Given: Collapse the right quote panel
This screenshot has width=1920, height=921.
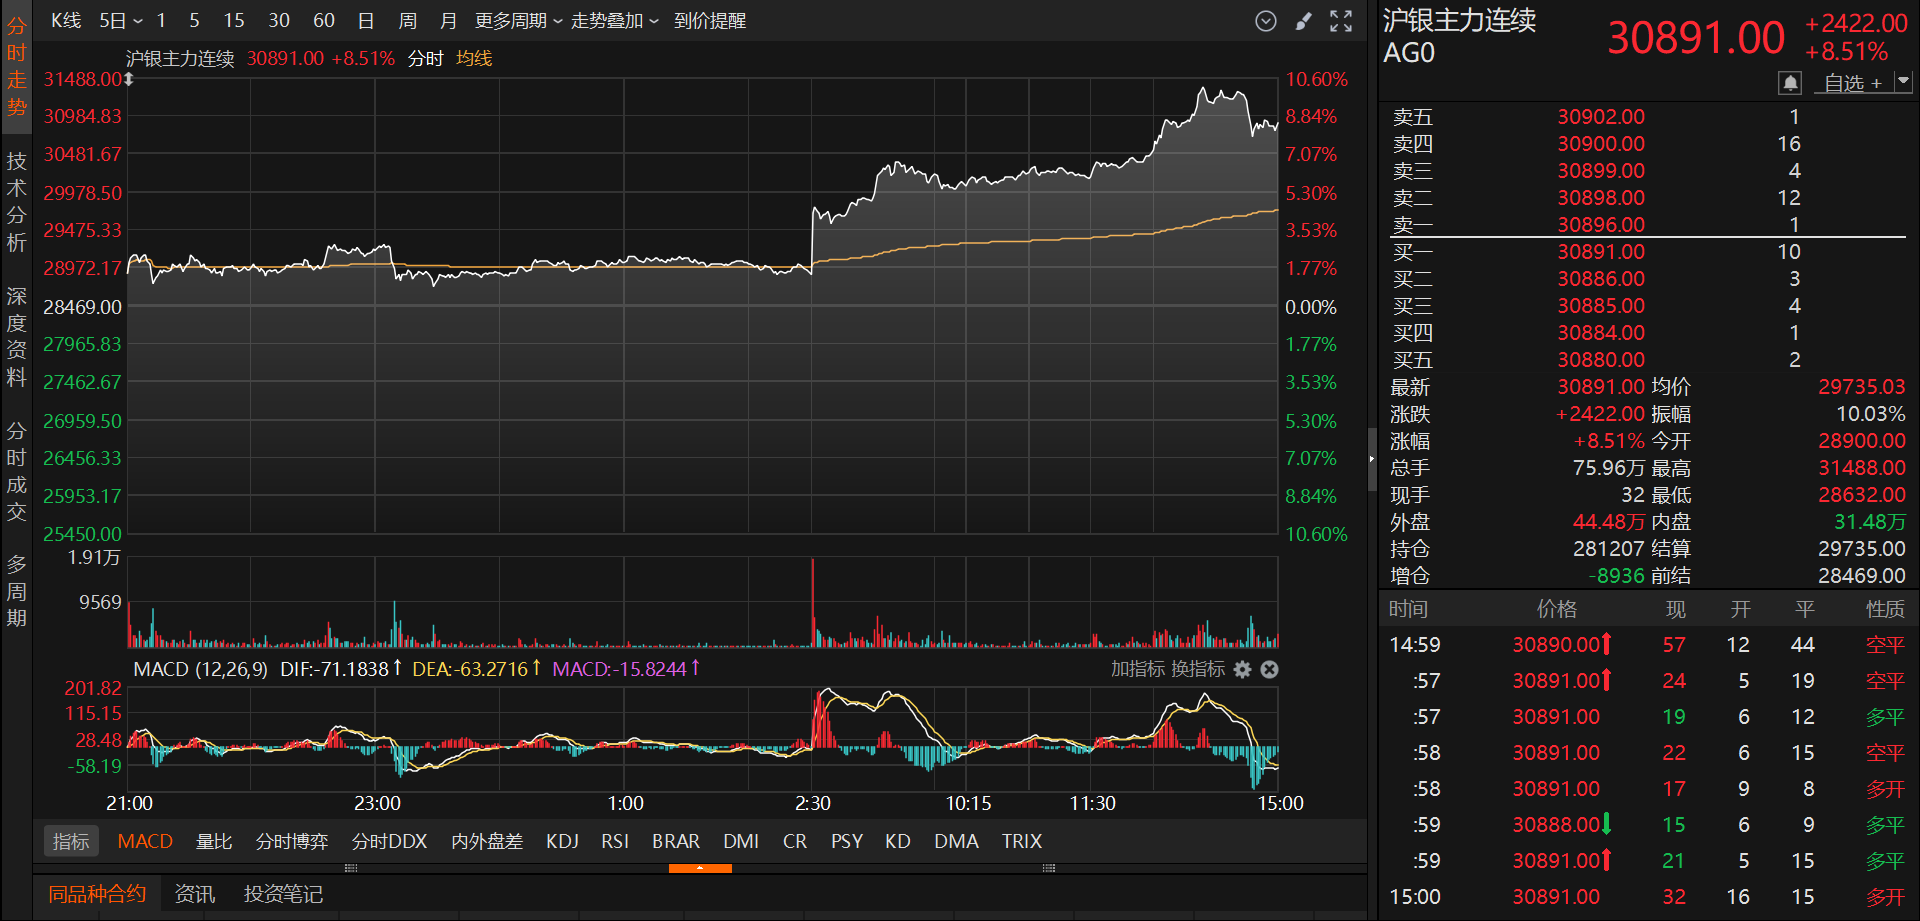Looking at the screenshot, I should click(1371, 459).
